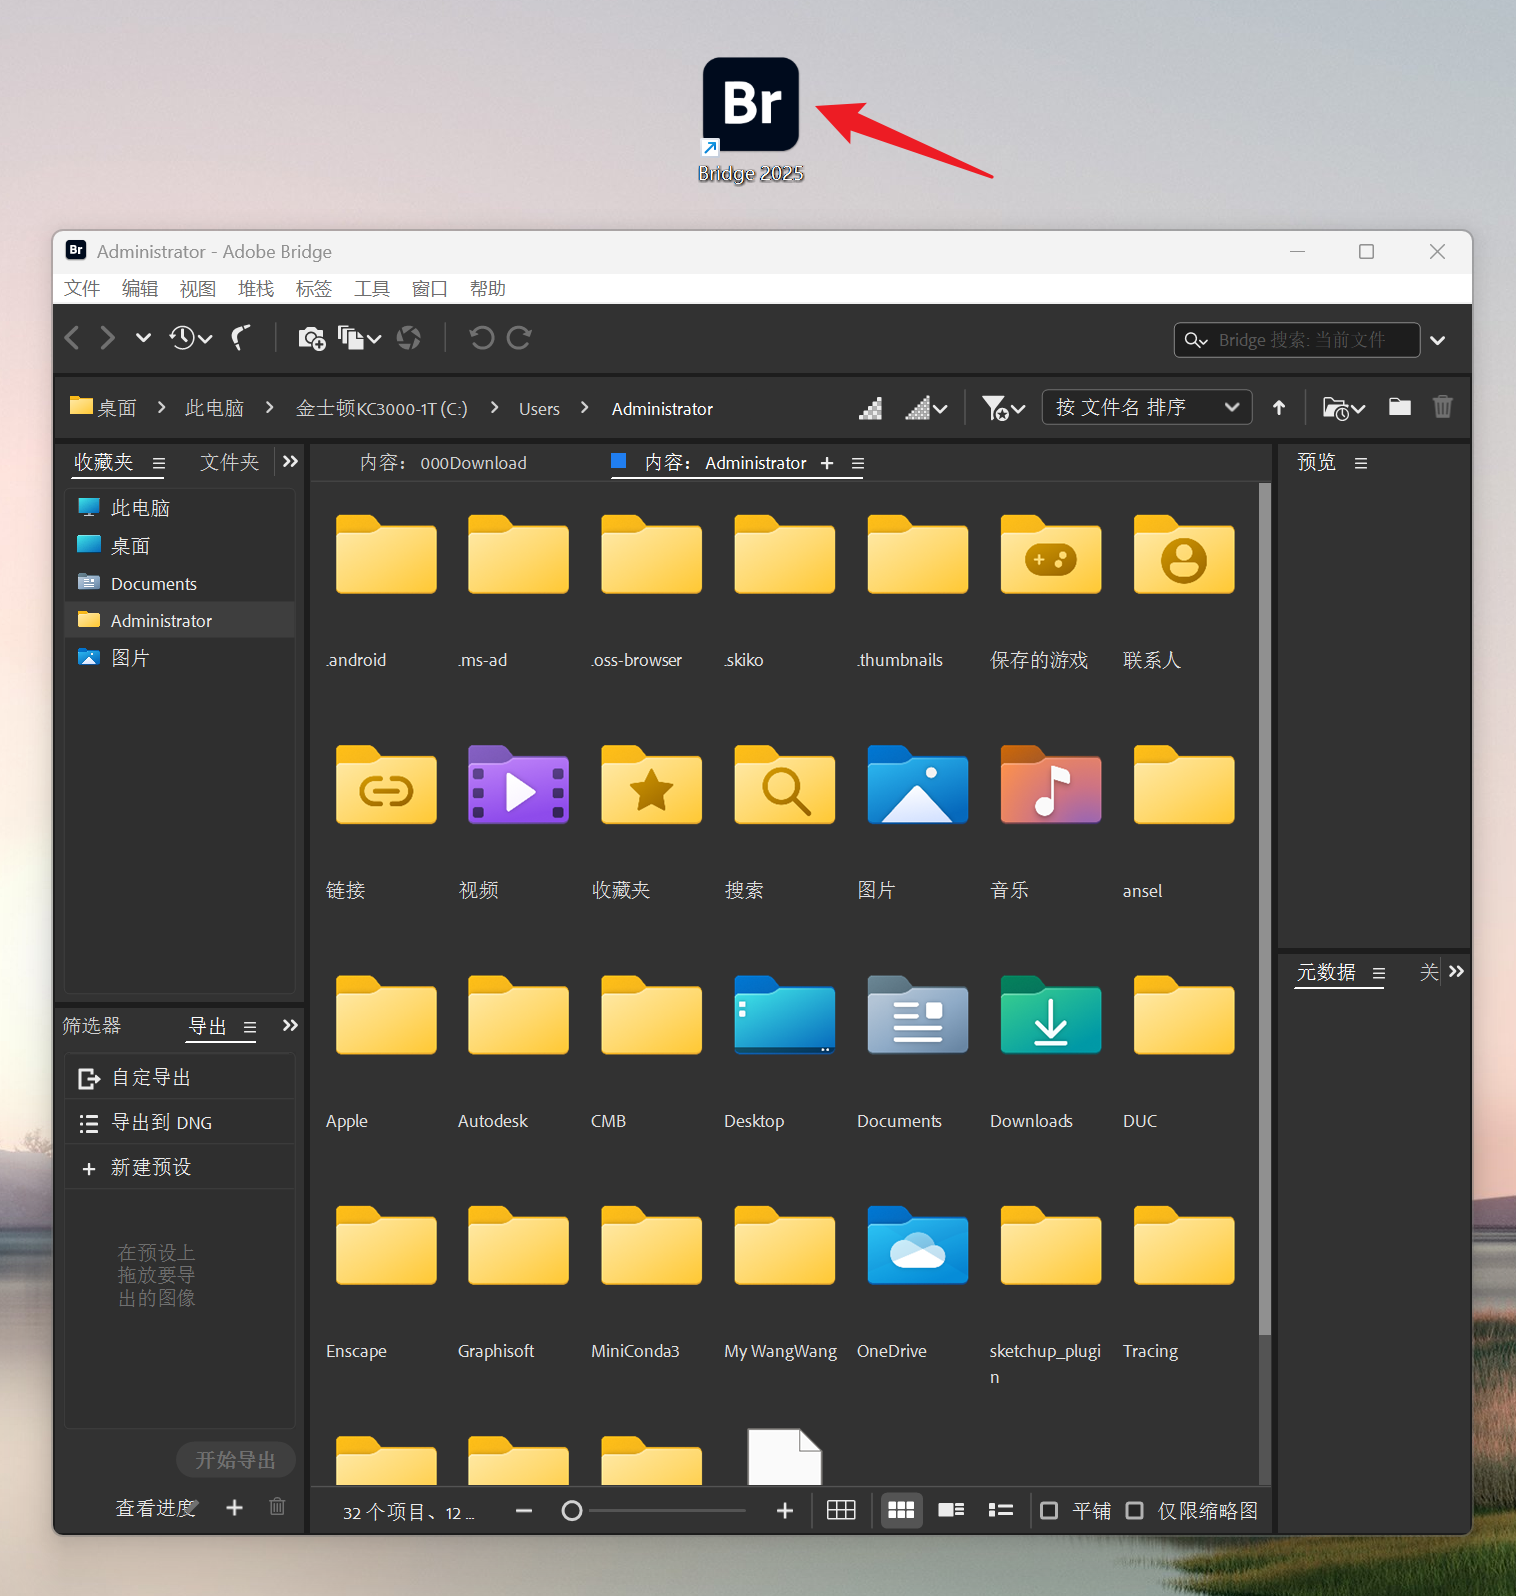Click the thumbnail quality icon

point(871,408)
